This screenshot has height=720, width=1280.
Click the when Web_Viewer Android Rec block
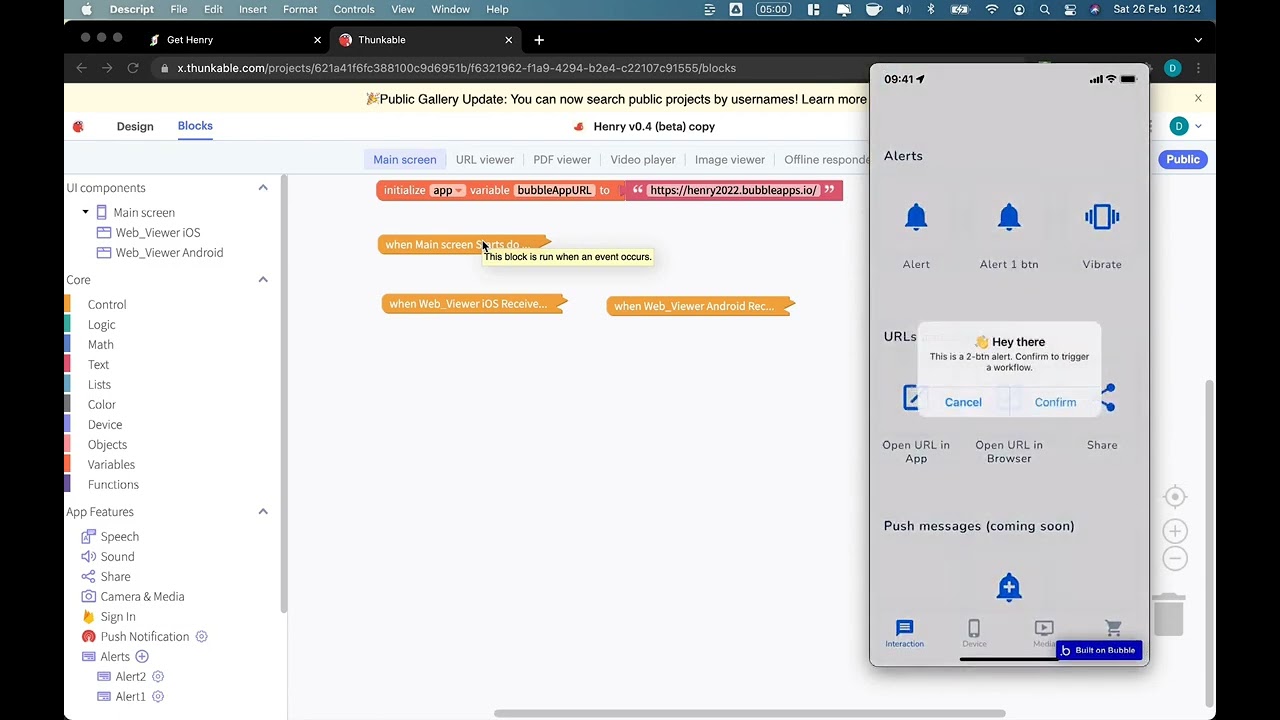click(x=700, y=305)
